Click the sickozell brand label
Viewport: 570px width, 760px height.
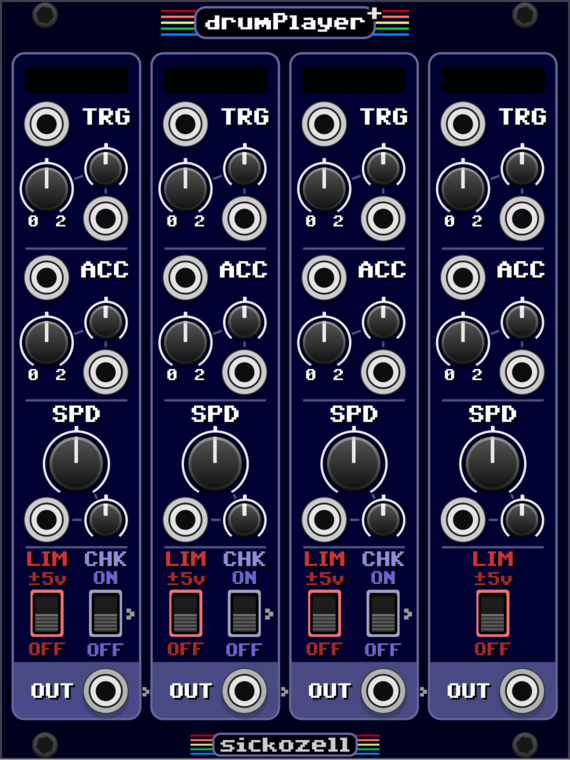click(x=285, y=744)
